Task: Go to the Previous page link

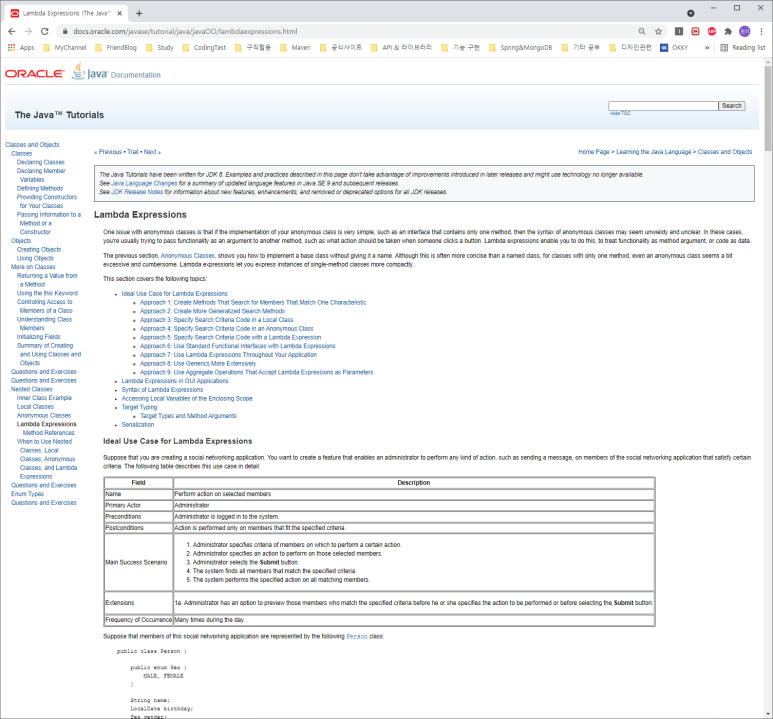Action: coord(108,152)
